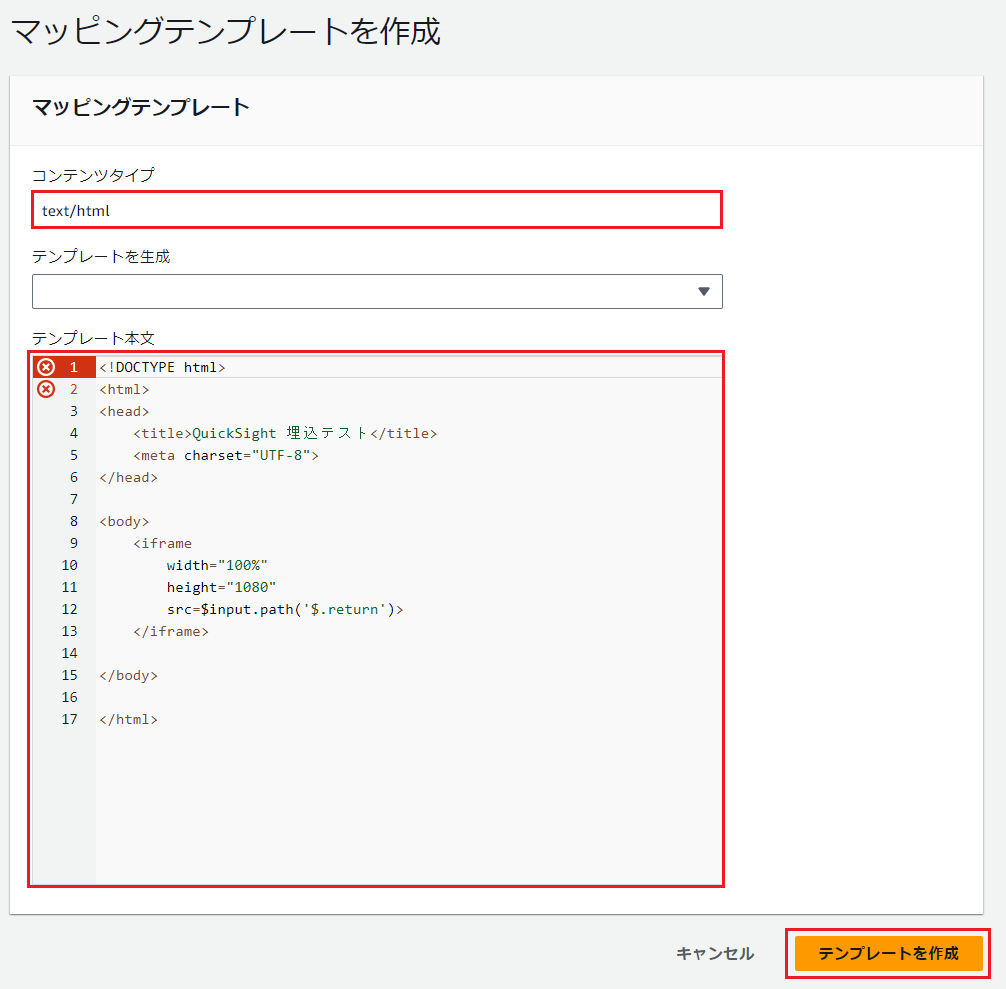Click the </head> closing tag line
This screenshot has height=989, width=1006.
click(x=128, y=477)
